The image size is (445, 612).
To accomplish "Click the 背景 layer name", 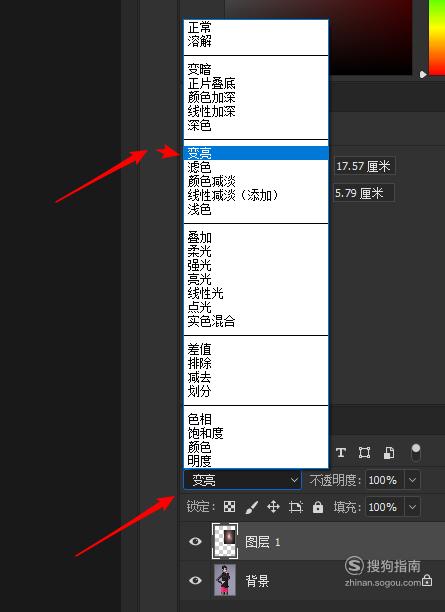I will click(x=257, y=581).
